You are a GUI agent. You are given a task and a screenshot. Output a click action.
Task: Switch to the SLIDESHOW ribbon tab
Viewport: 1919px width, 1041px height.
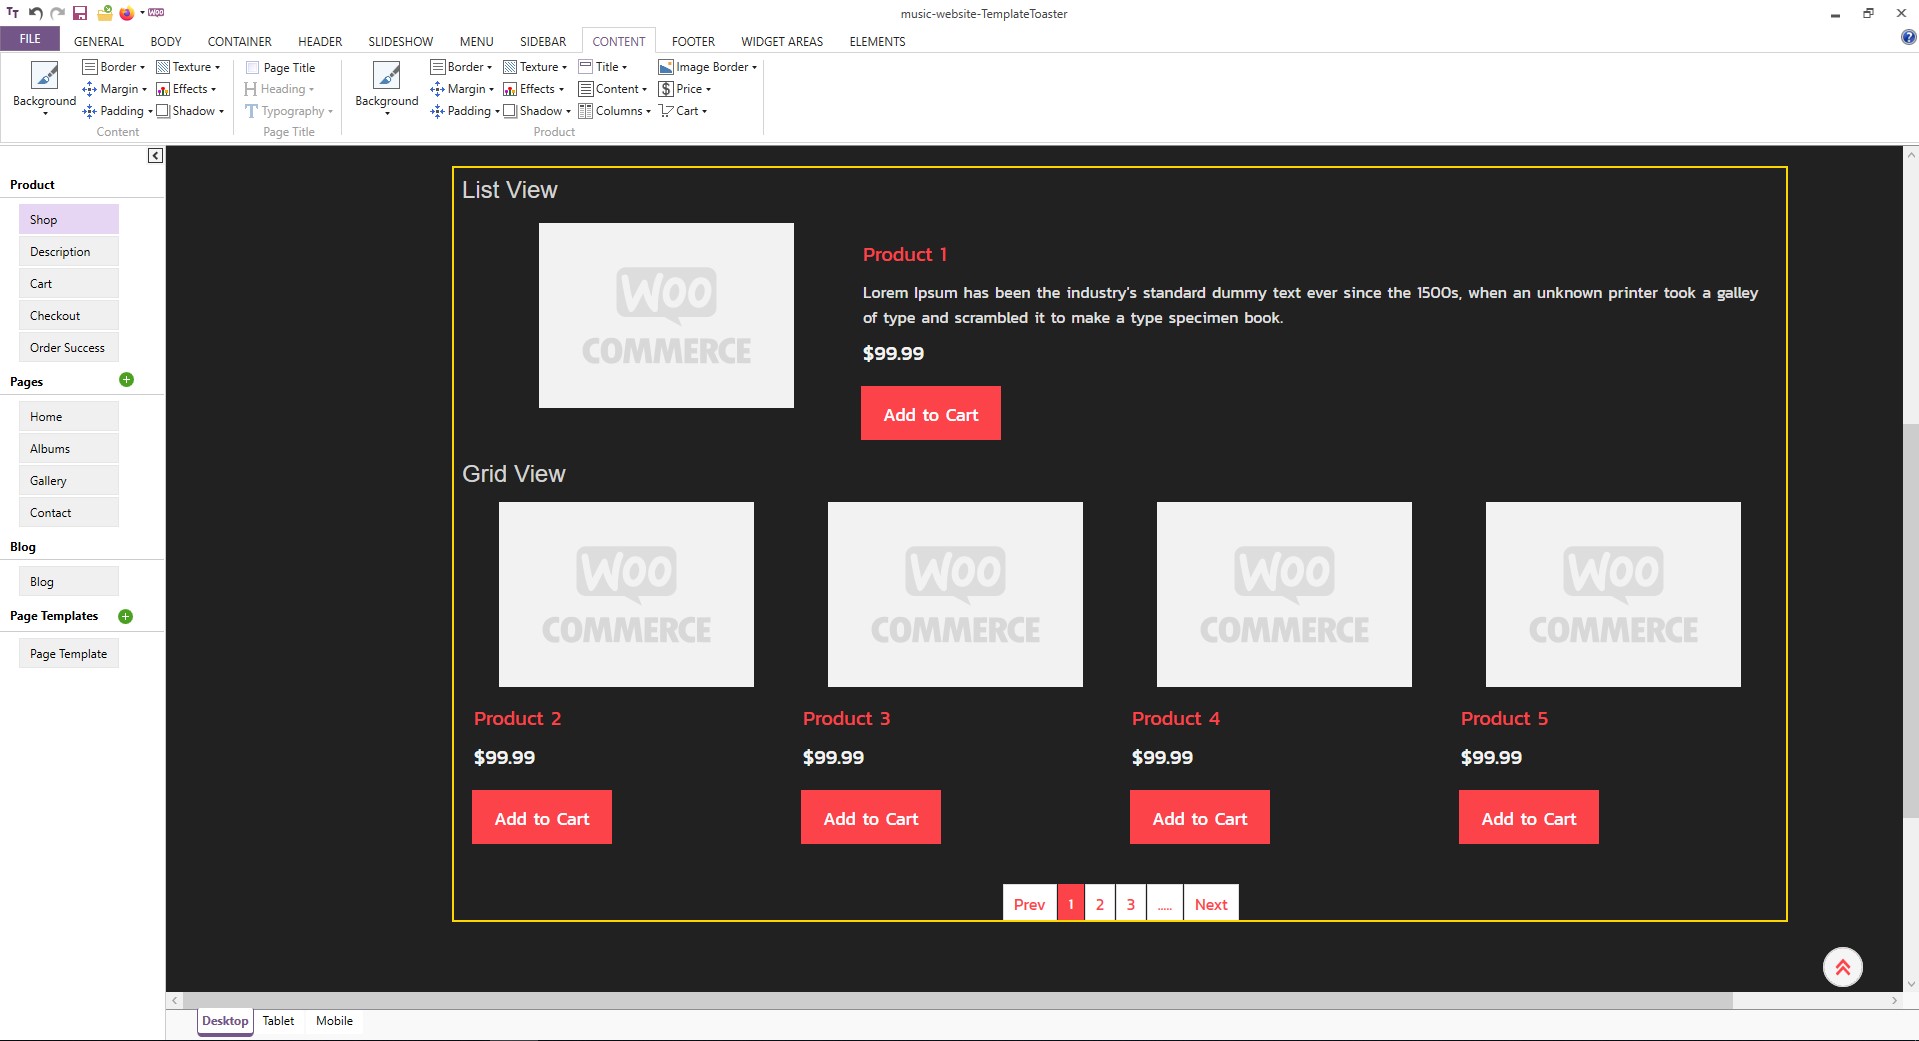[x=400, y=41]
